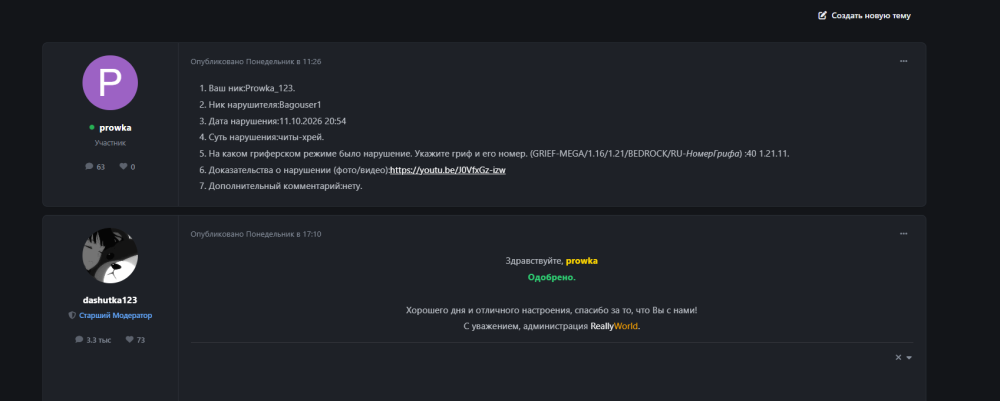Open the prowka username link under avatar

115,128
